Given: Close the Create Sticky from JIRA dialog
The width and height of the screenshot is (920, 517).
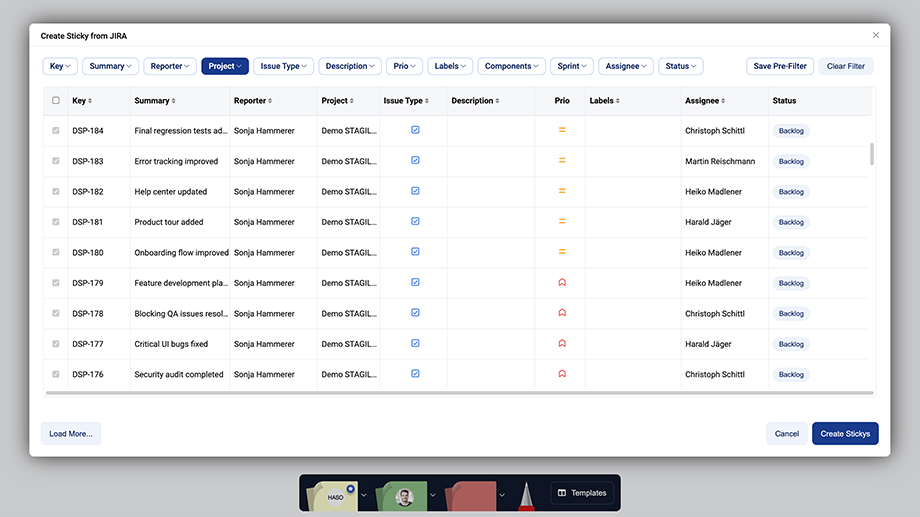Looking at the screenshot, I should pos(876,35).
